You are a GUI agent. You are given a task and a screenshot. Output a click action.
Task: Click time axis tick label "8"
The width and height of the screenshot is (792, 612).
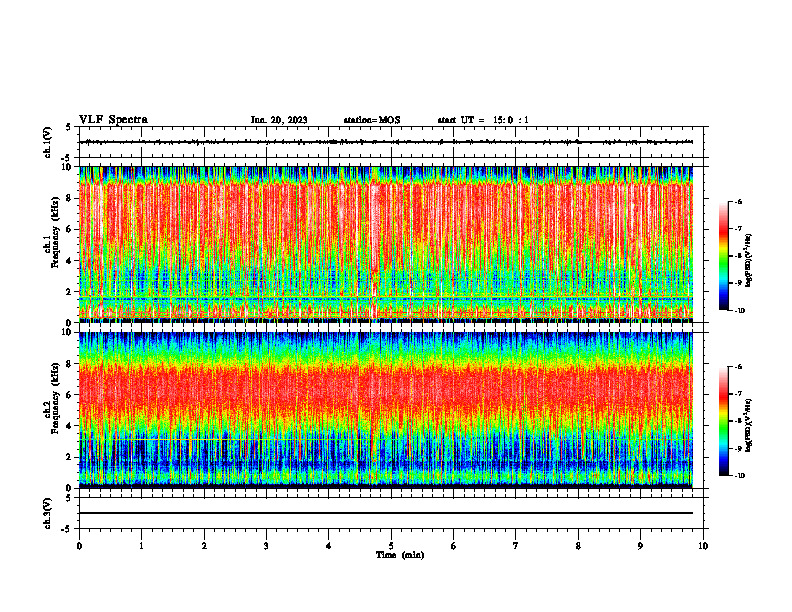pyautogui.click(x=578, y=546)
